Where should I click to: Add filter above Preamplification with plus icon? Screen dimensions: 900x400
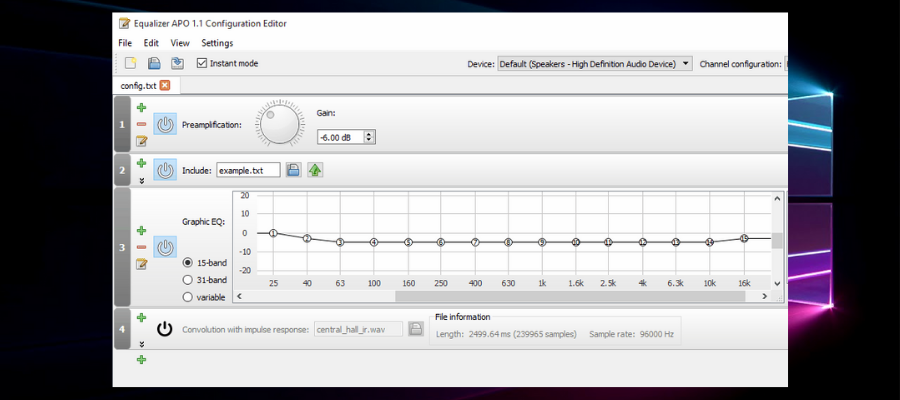pyautogui.click(x=141, y=107)
